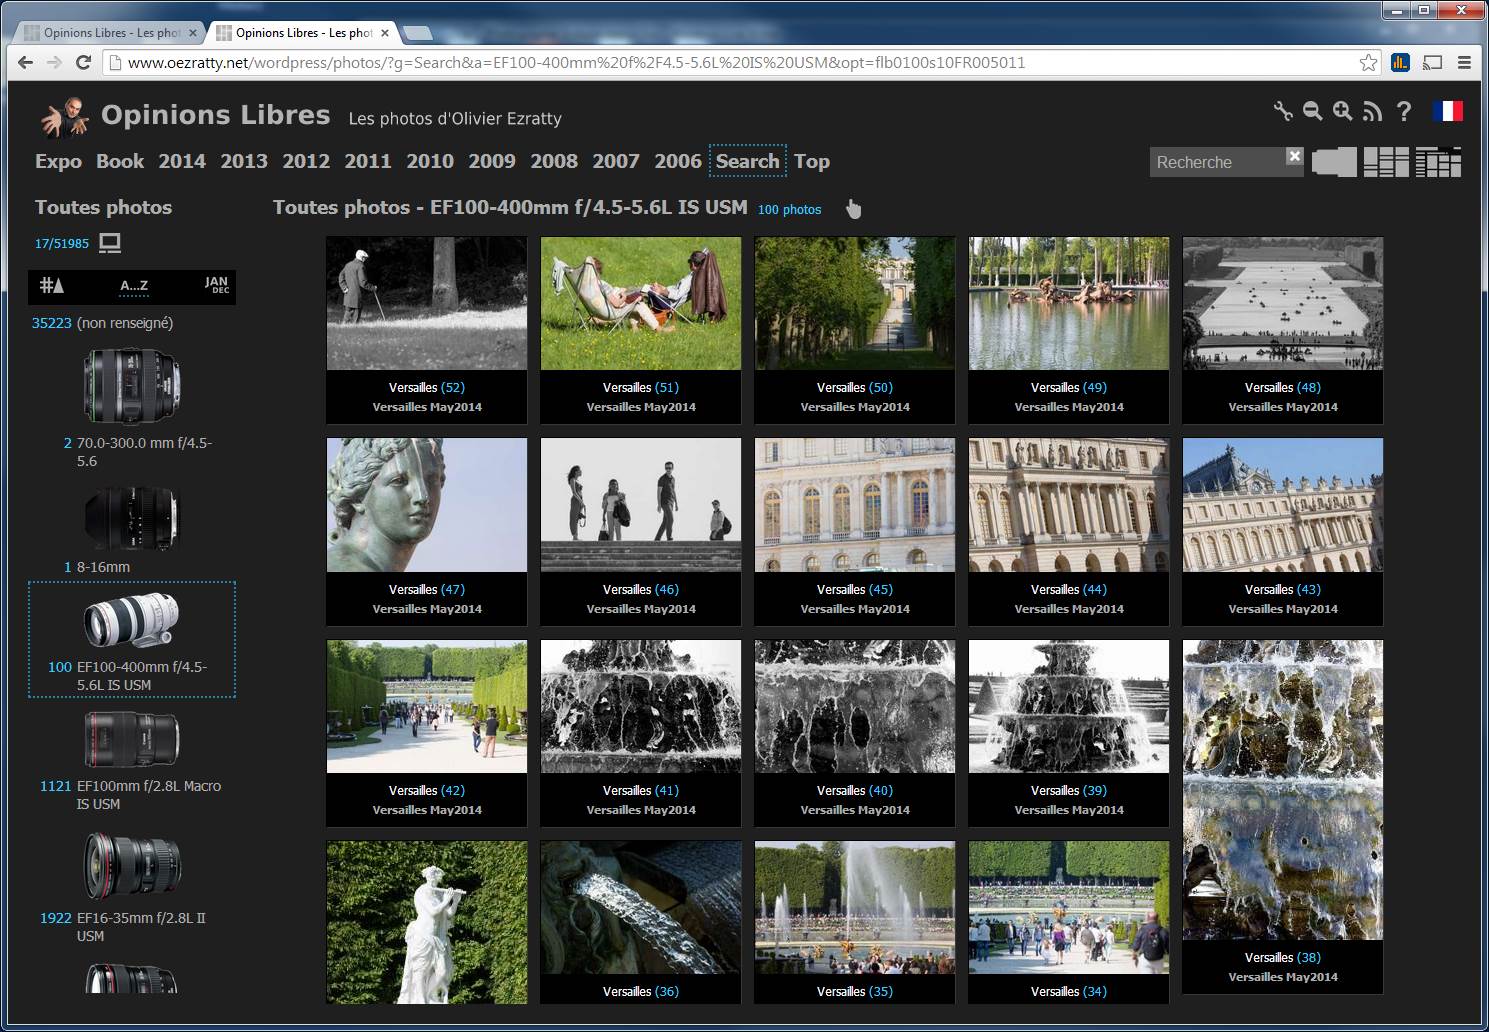Sort lens list alphabetically A...Z
Screen dimensions: 1489x1032
pyautogui.click(x=134, y=286)
